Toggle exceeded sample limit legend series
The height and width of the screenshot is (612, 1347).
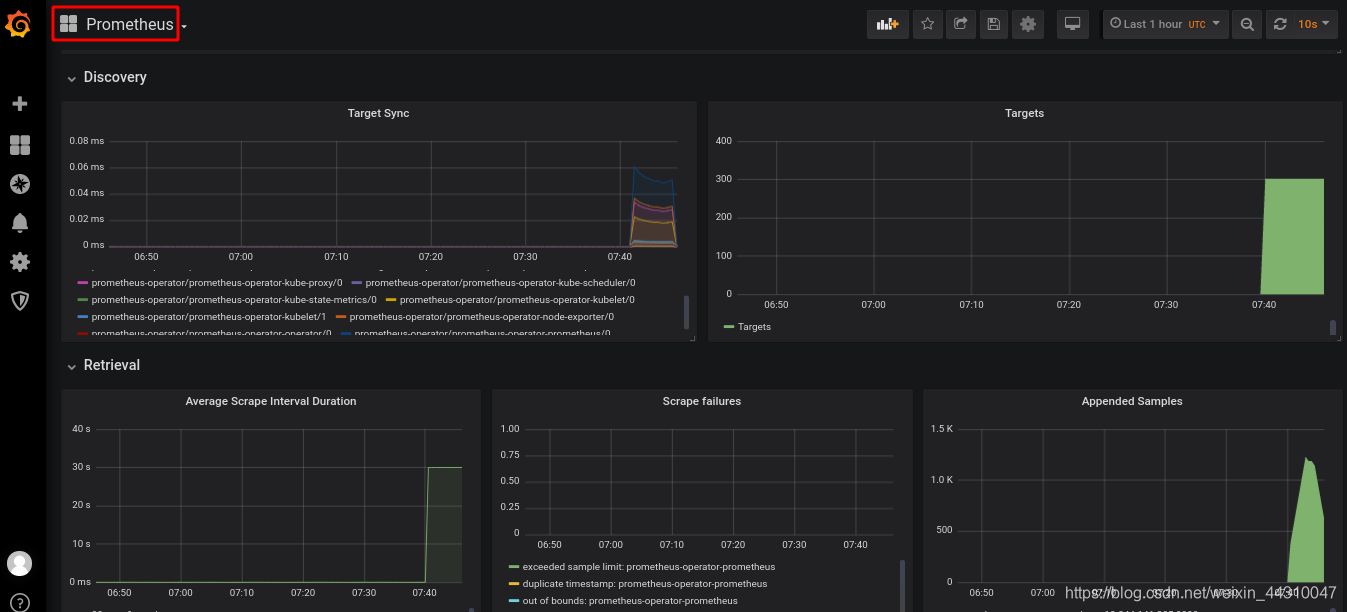[x=649, y=567]
